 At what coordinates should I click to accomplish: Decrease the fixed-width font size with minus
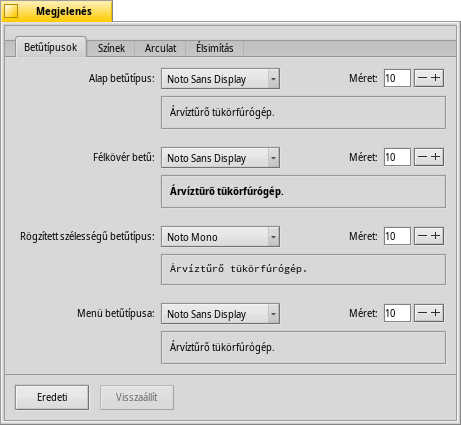pos(422,236)
